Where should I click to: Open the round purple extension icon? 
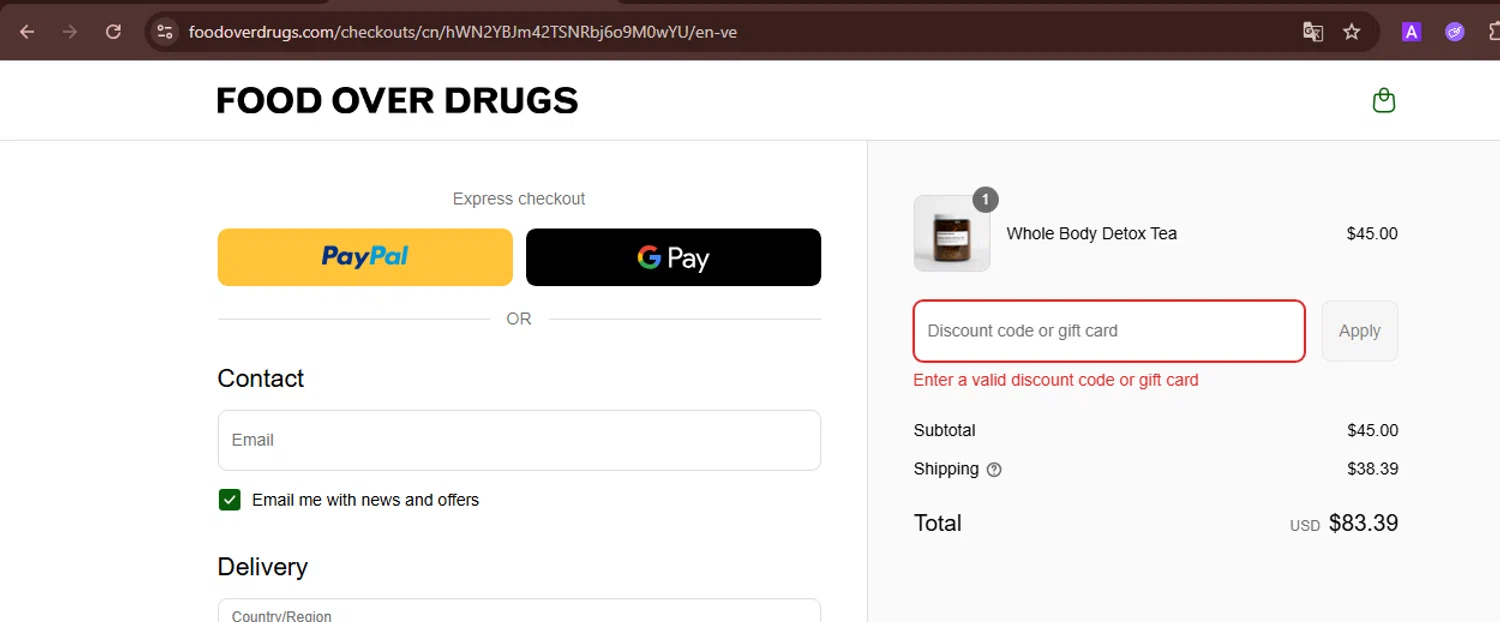coord(1455,32)
